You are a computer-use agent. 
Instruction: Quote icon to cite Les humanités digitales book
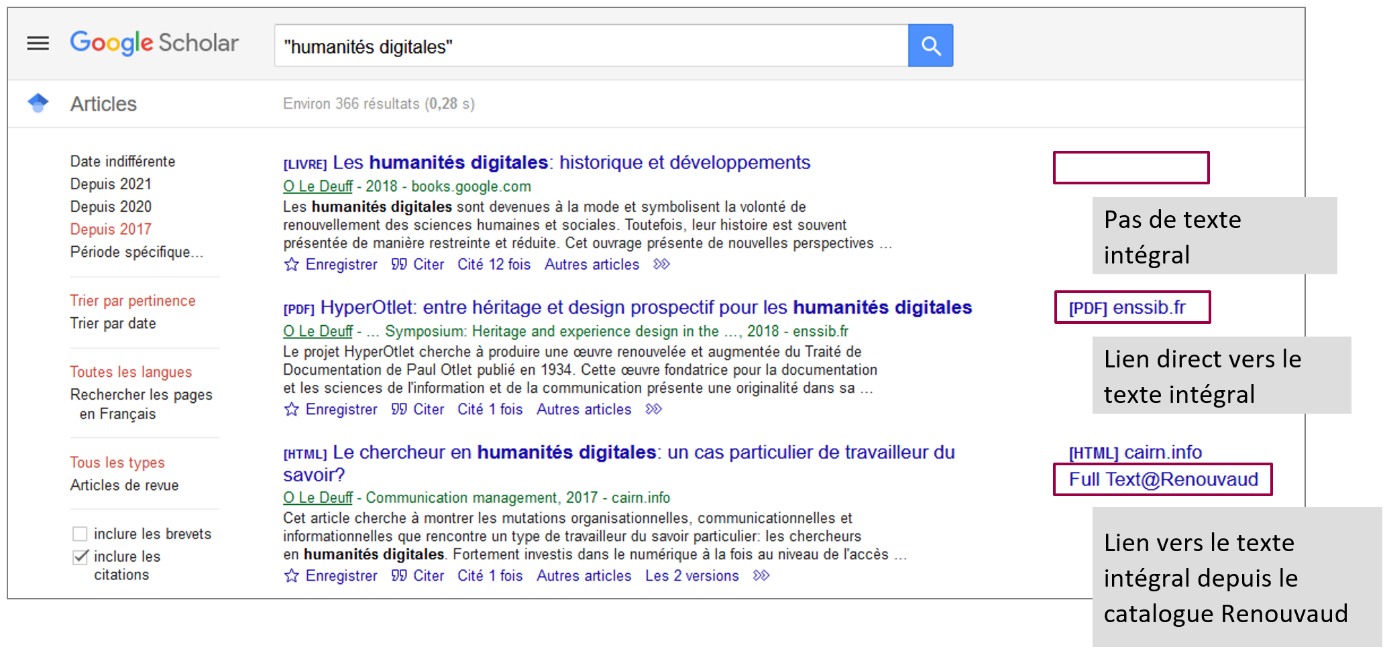(399, 265)
